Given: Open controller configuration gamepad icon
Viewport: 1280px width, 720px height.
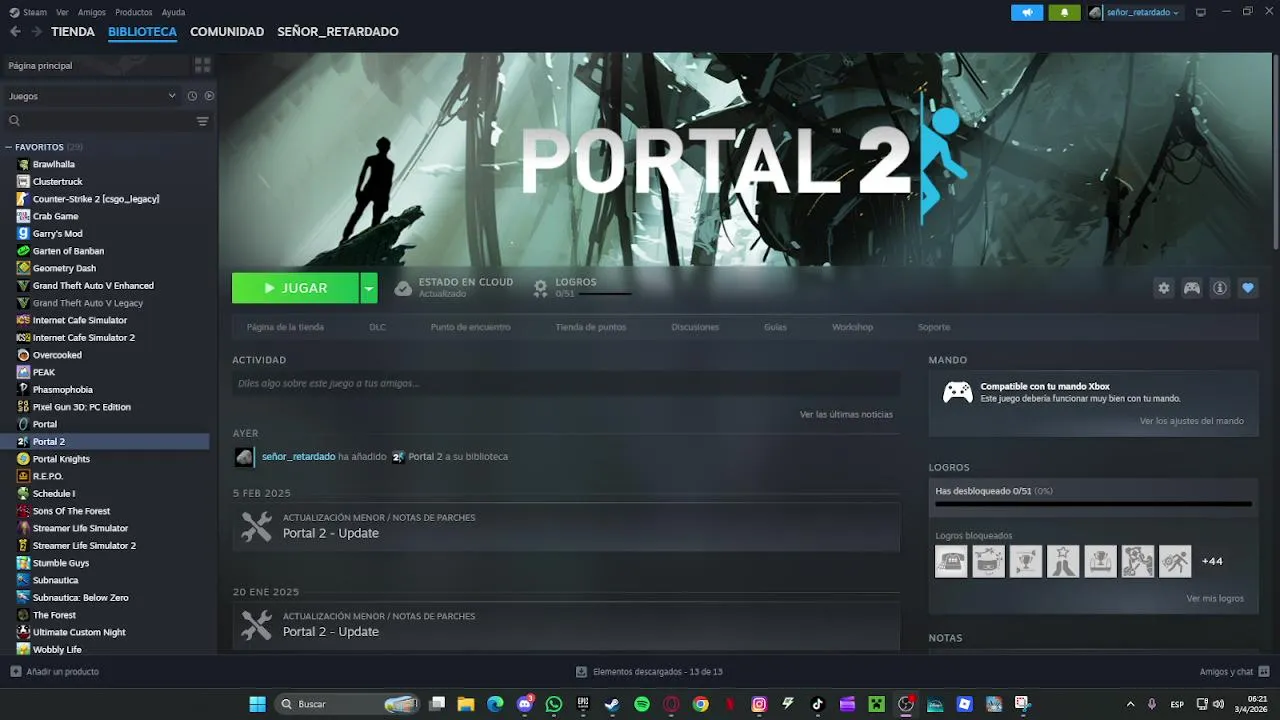Looking at the screenshot, I should coord(1192,288).
